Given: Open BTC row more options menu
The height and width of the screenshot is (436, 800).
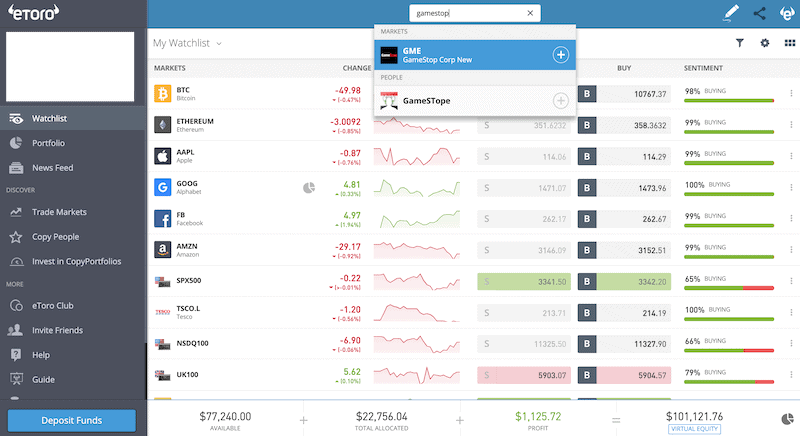Looking at the screenshot, I should click(791, 93).
